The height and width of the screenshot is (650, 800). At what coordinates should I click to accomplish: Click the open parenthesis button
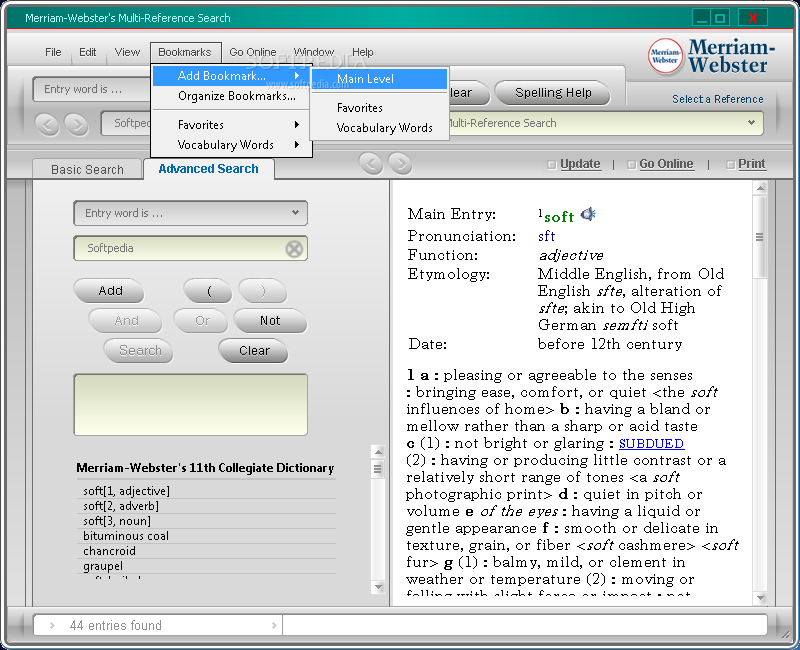[209, 291]
